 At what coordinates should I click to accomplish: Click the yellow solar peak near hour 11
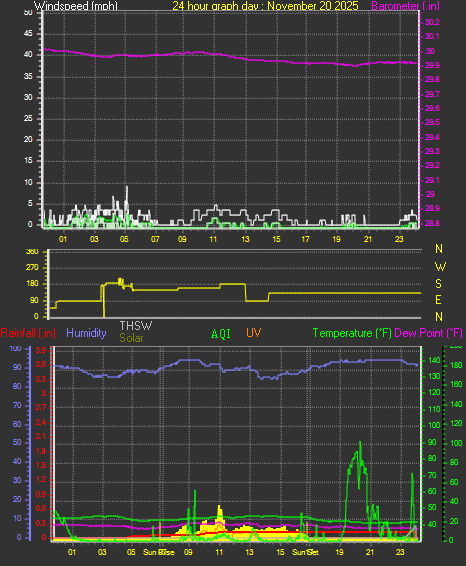pyautogui.click(x=219, y=507)
